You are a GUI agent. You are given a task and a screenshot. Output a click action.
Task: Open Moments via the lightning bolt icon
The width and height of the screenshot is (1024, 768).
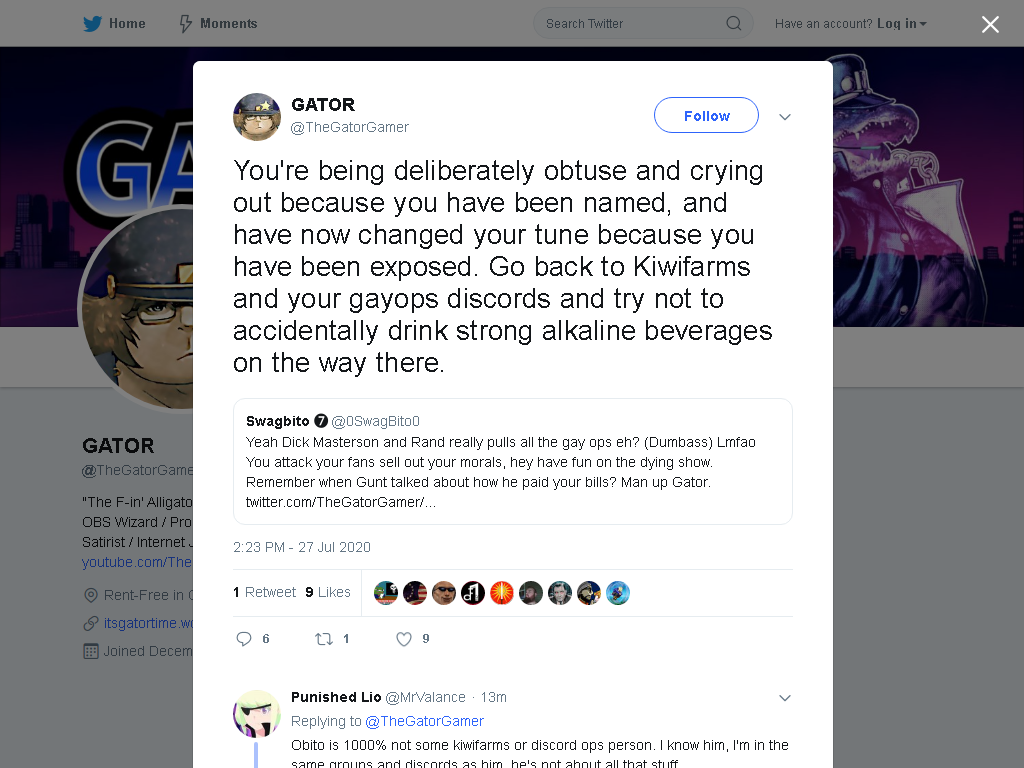pos(185,24)
